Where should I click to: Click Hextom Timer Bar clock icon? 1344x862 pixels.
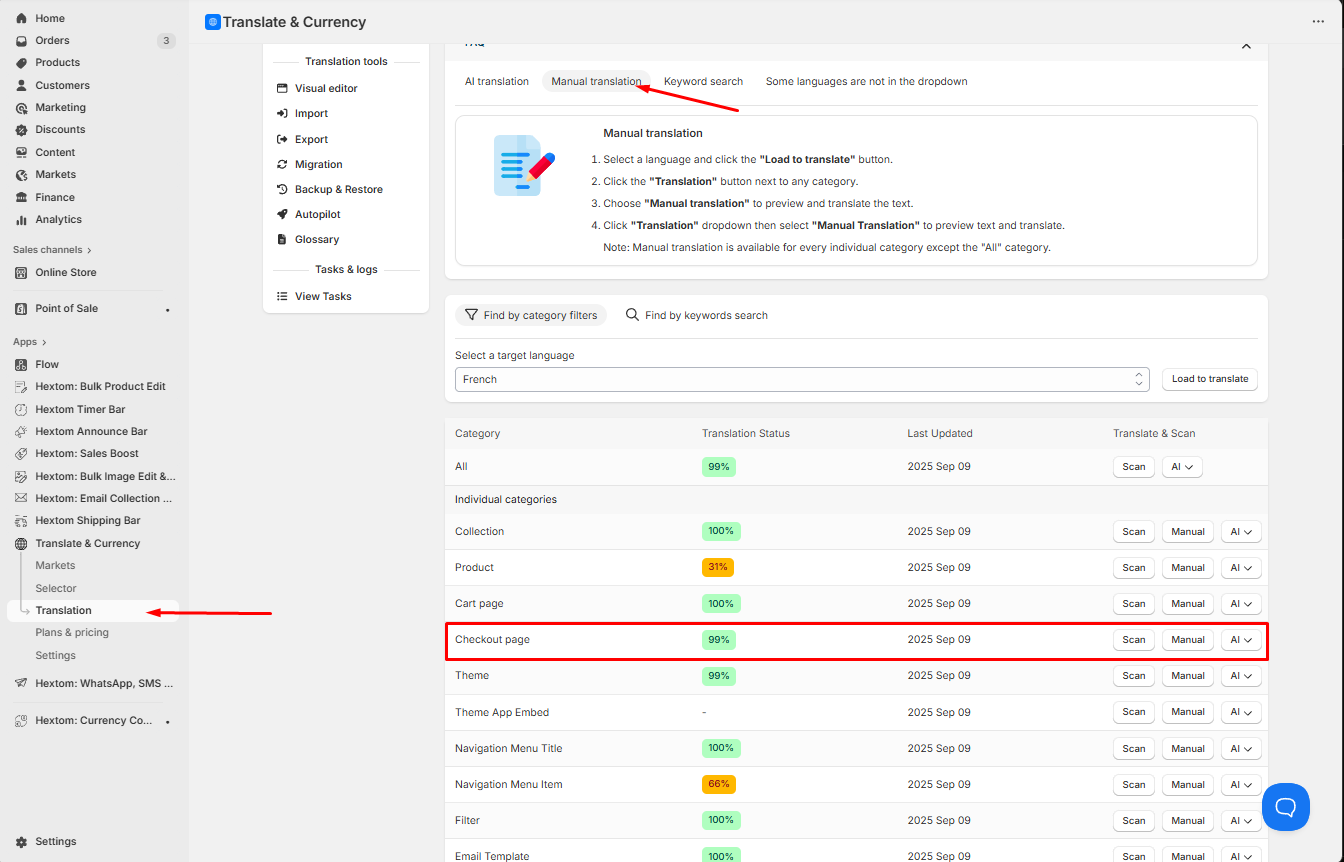(22, 410)
